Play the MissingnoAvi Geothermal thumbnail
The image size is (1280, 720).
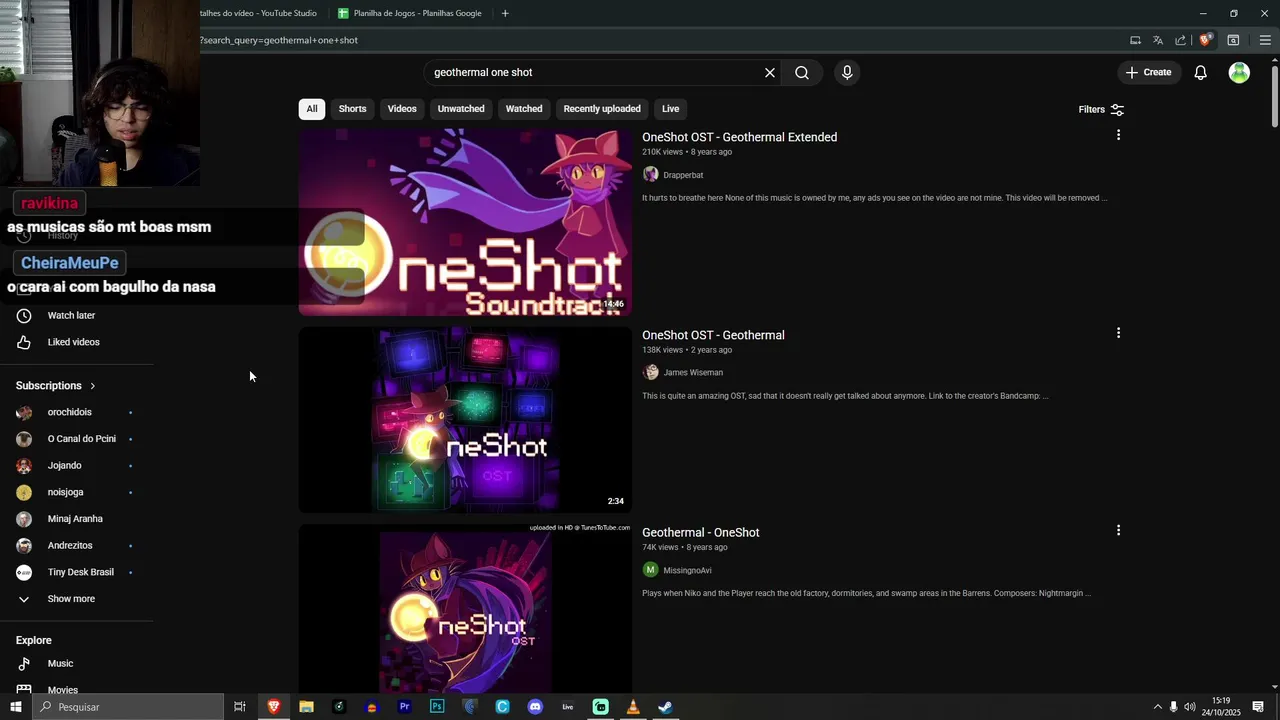(465, 608)
